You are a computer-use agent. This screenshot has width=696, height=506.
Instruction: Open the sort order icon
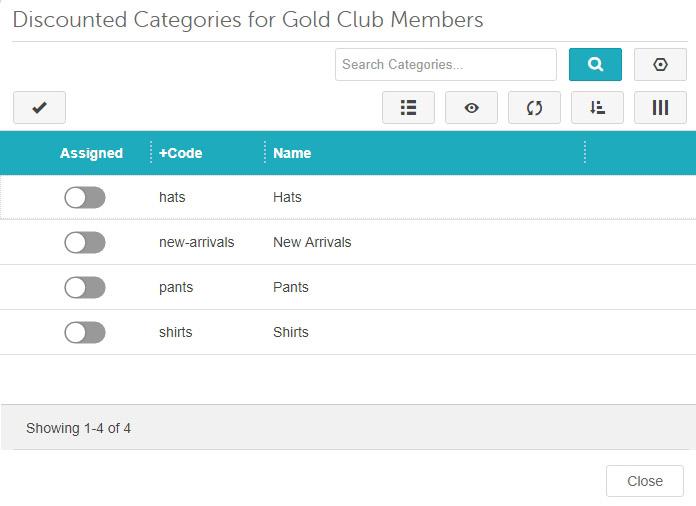(597, 107)
